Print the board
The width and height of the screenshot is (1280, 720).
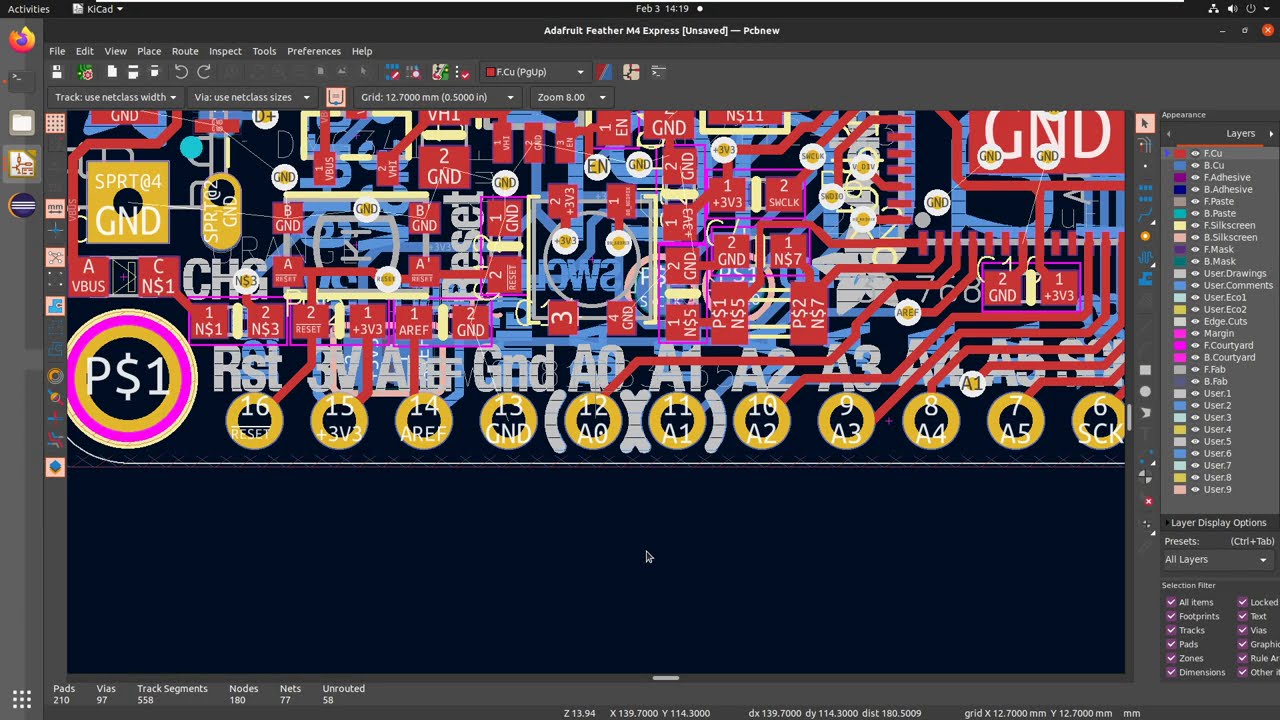coord(133,72)
